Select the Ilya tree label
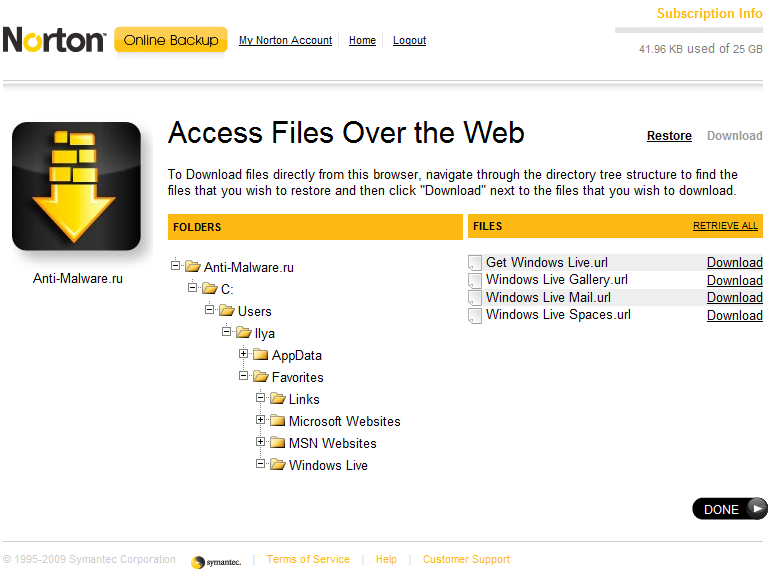 [265, 334]
